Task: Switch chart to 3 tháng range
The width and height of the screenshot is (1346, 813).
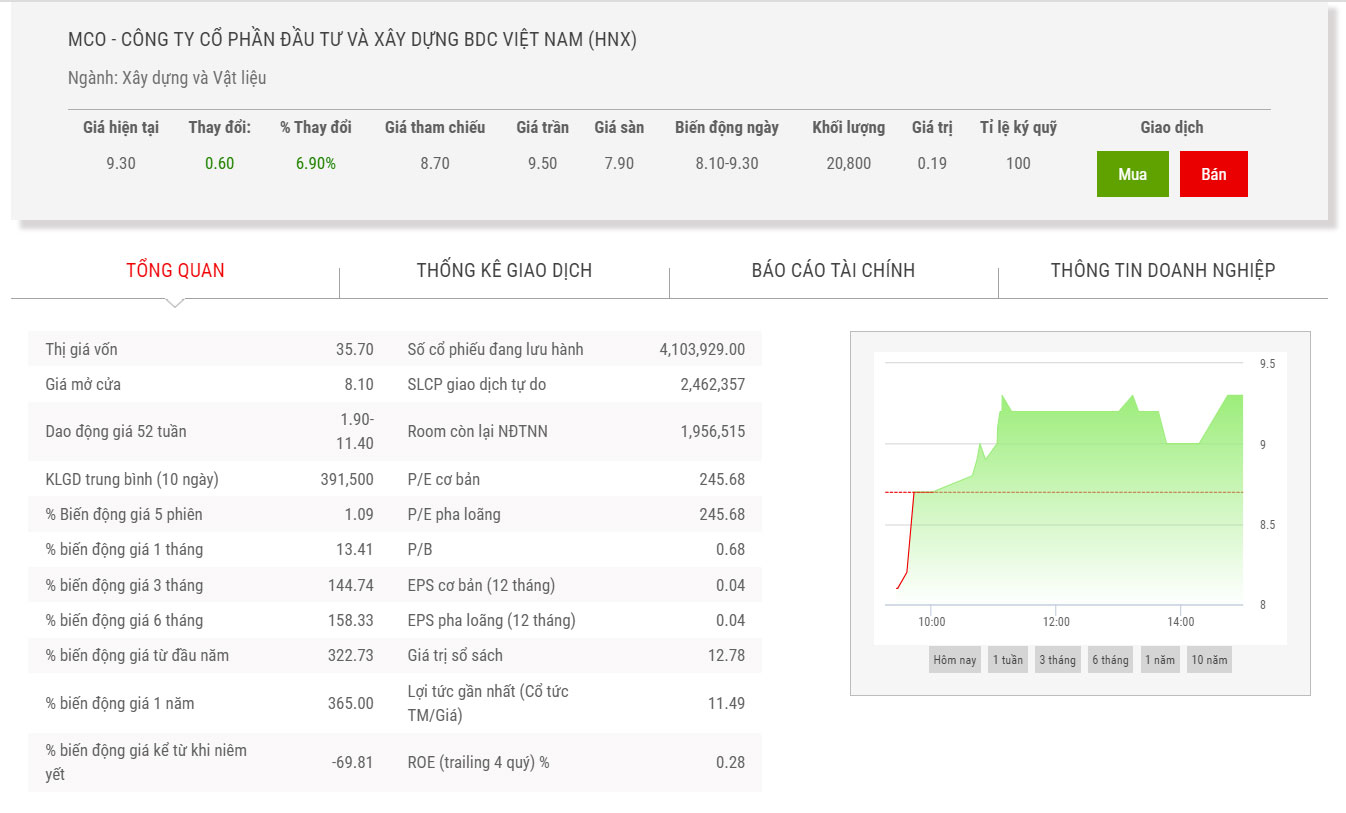Action: [1057, 660]
